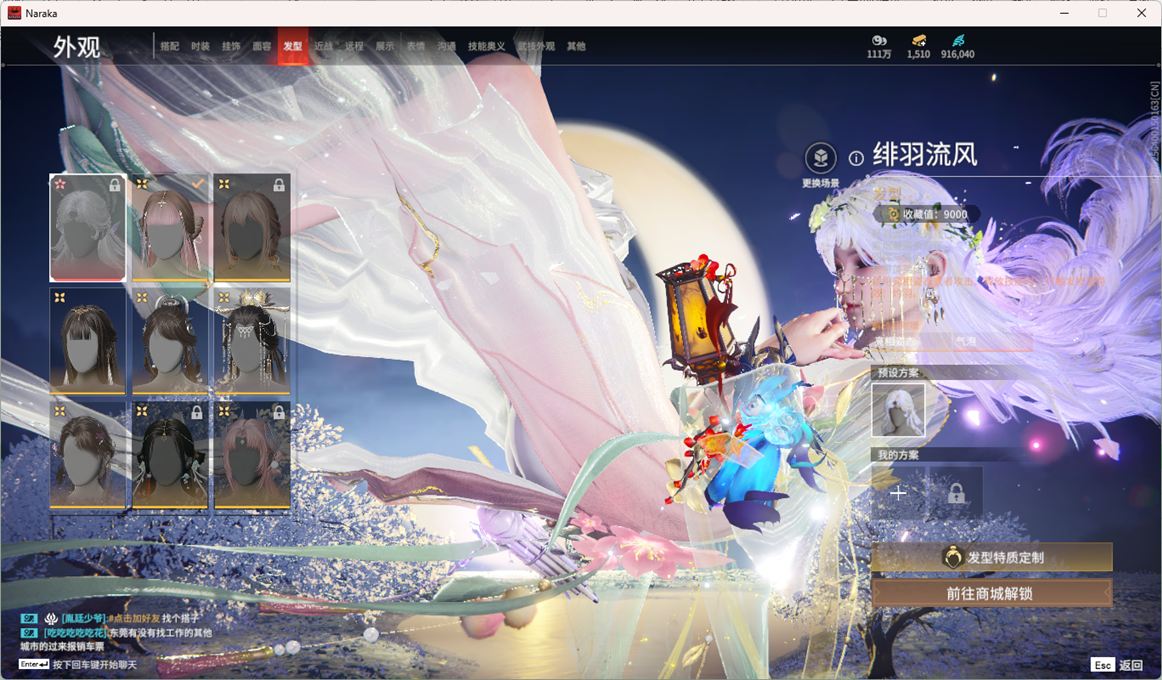Open the 技能奥义 tab
The image size is (1162, 680).
486,47
